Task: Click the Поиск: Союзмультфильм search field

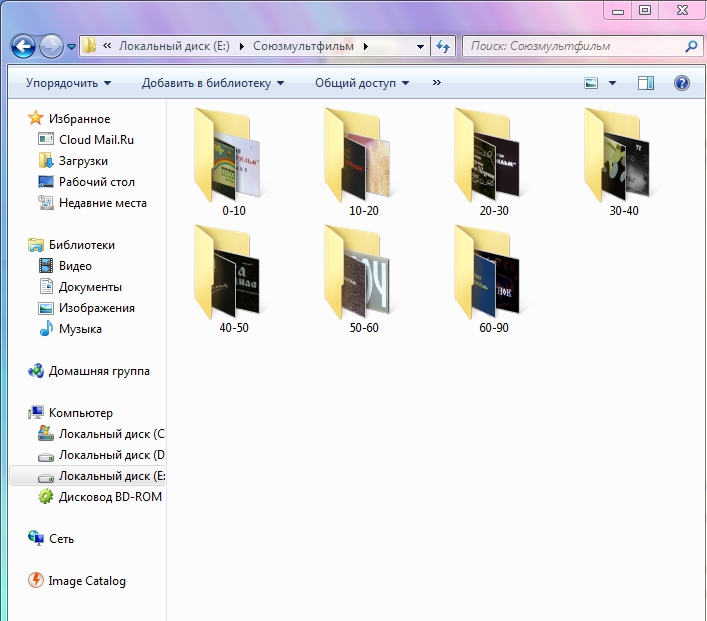Action: [572, 46]
